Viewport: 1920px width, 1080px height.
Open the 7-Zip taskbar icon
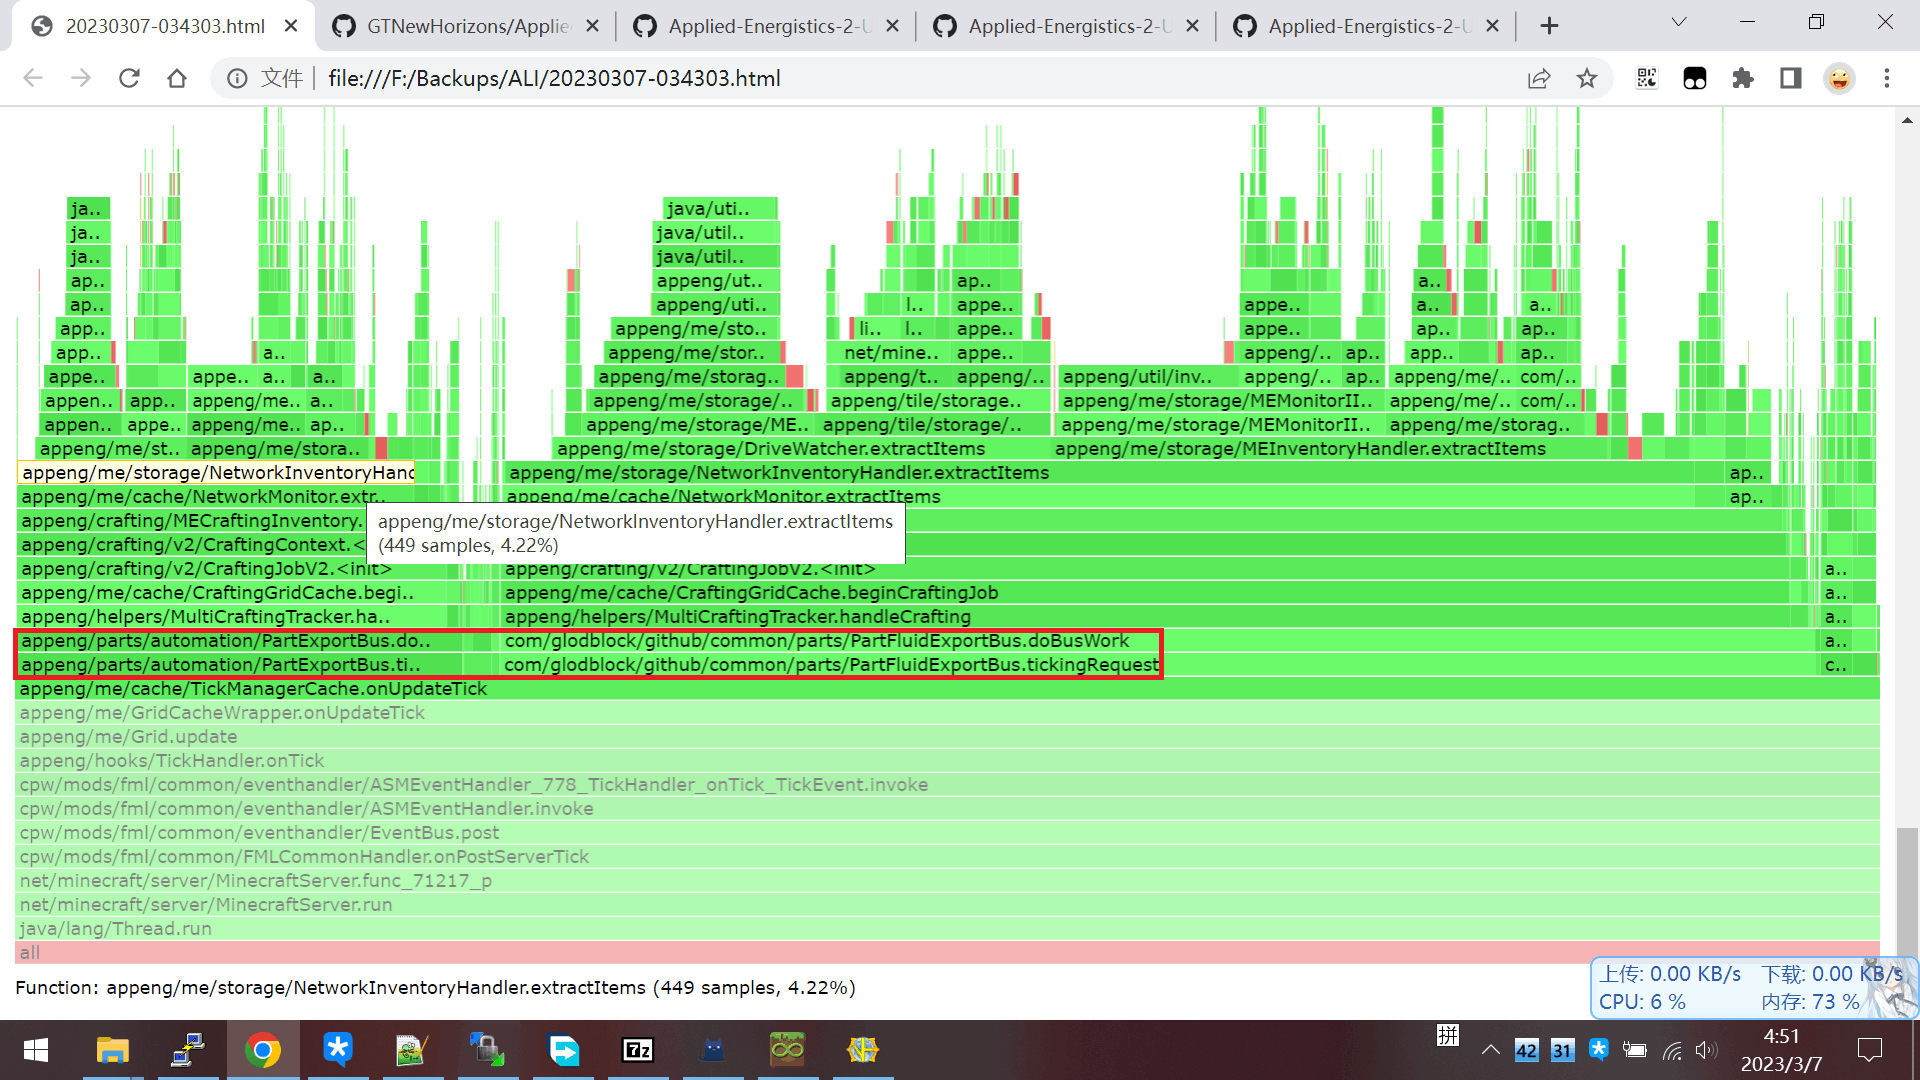click(x=638, y=1050)
